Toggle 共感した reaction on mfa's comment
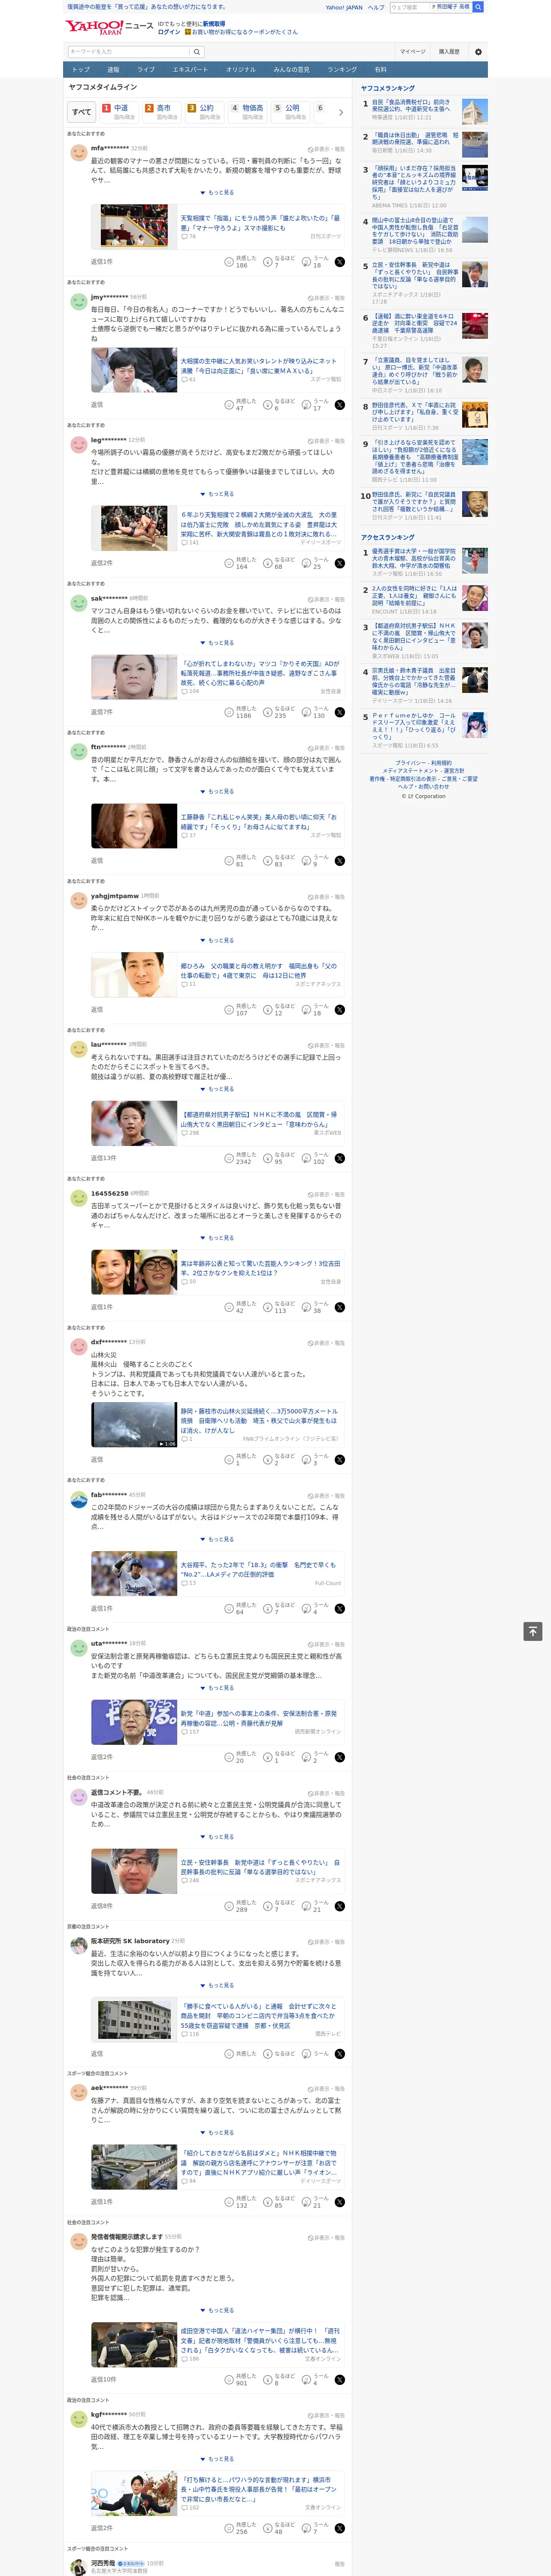Image resolution: width=551 pixels, height=2576 pixels. pyautogui.click(x=239, y=262)
